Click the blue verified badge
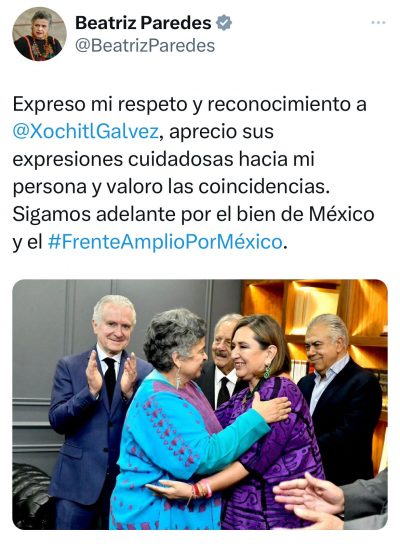This screenshot has width=400, height=544. 224,23
